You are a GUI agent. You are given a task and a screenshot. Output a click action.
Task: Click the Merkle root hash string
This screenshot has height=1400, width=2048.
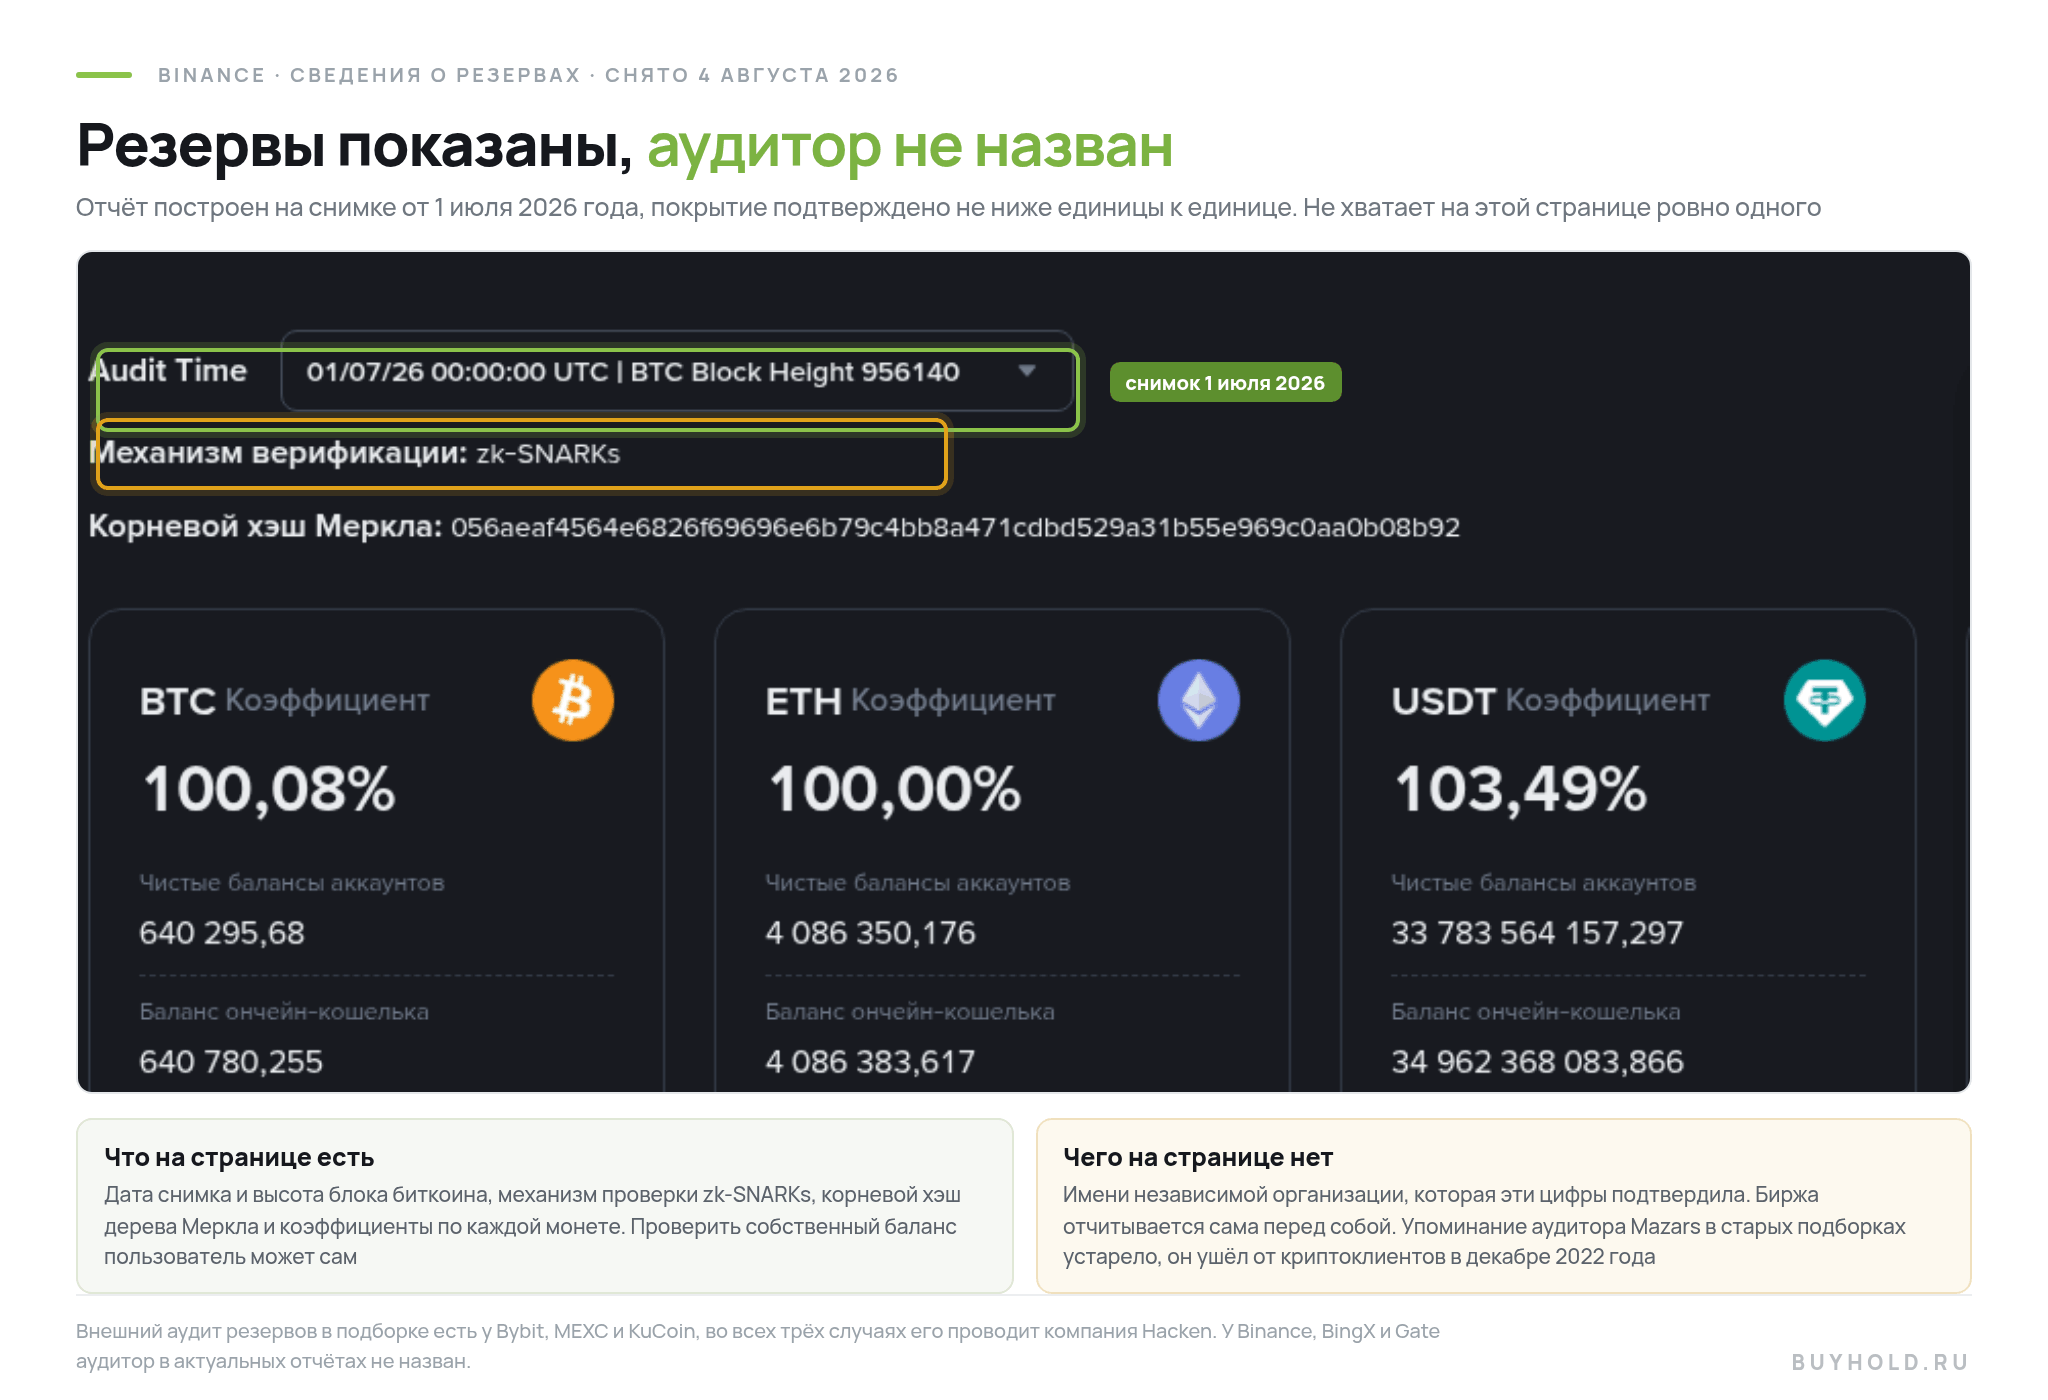tap(955, 527)
